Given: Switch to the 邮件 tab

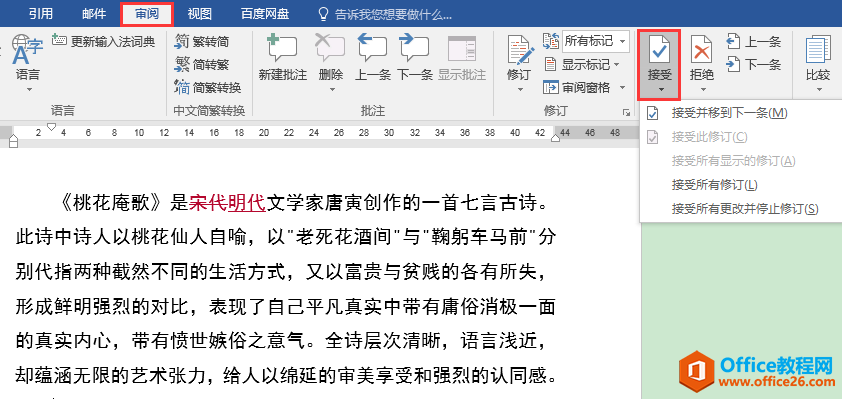Looking at the screenshot, I should [x=94, y=14].
